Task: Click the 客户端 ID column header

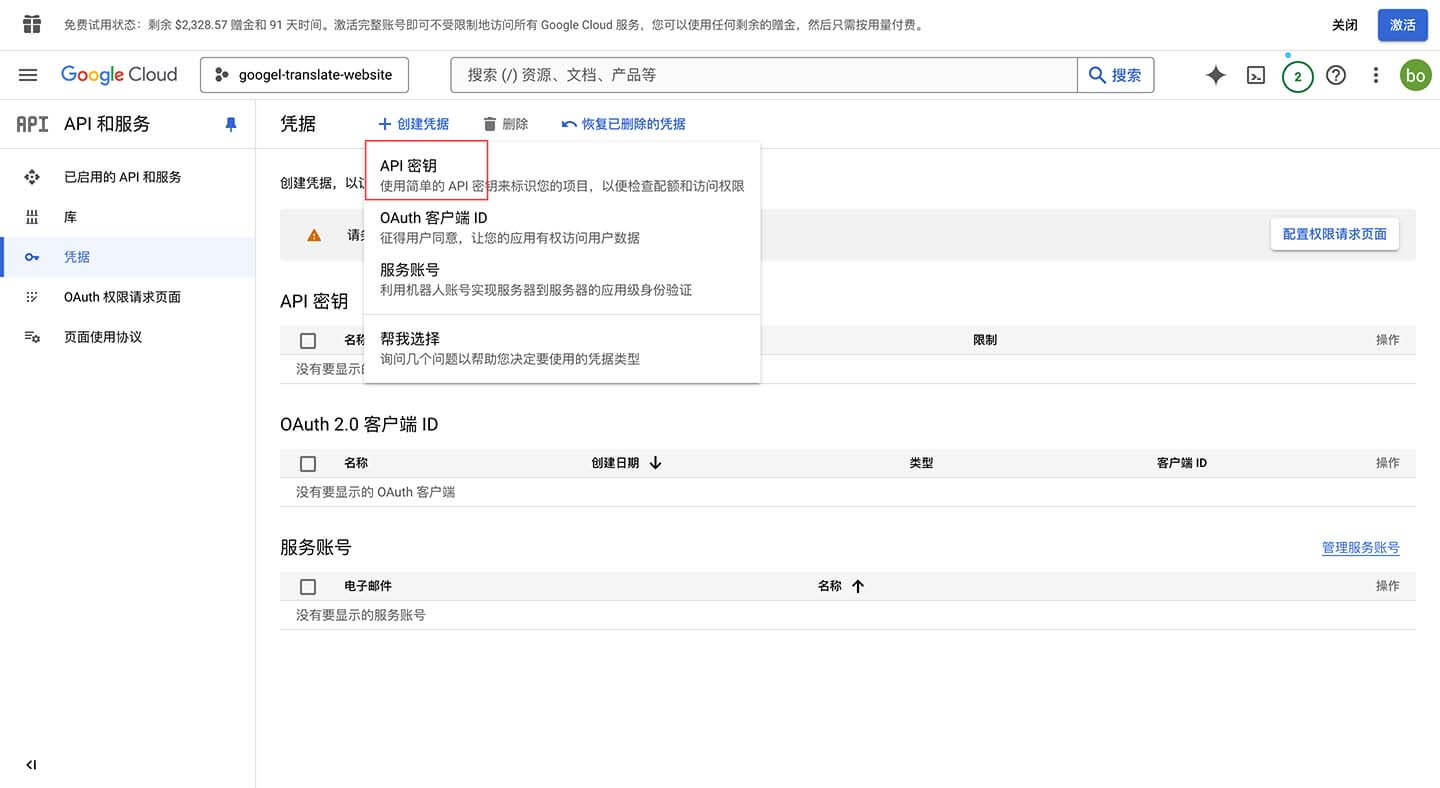Action: [x=1182, y=463]
